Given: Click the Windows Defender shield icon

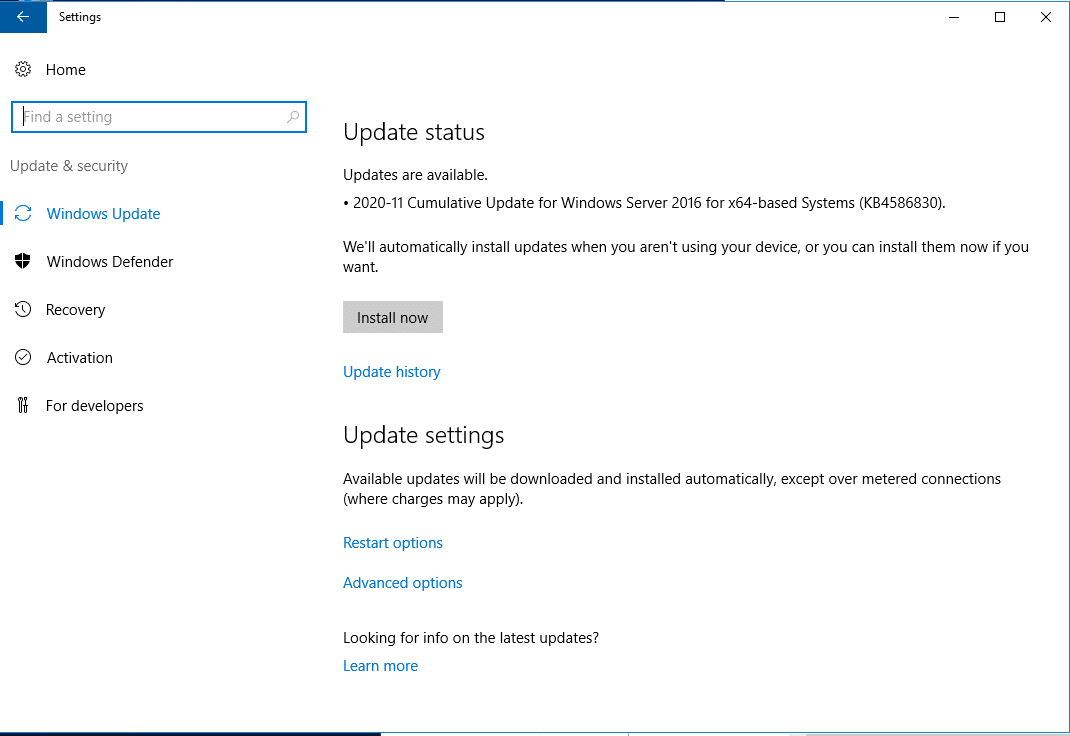Looking at the screenshot, I should click(x=23, y=261).
